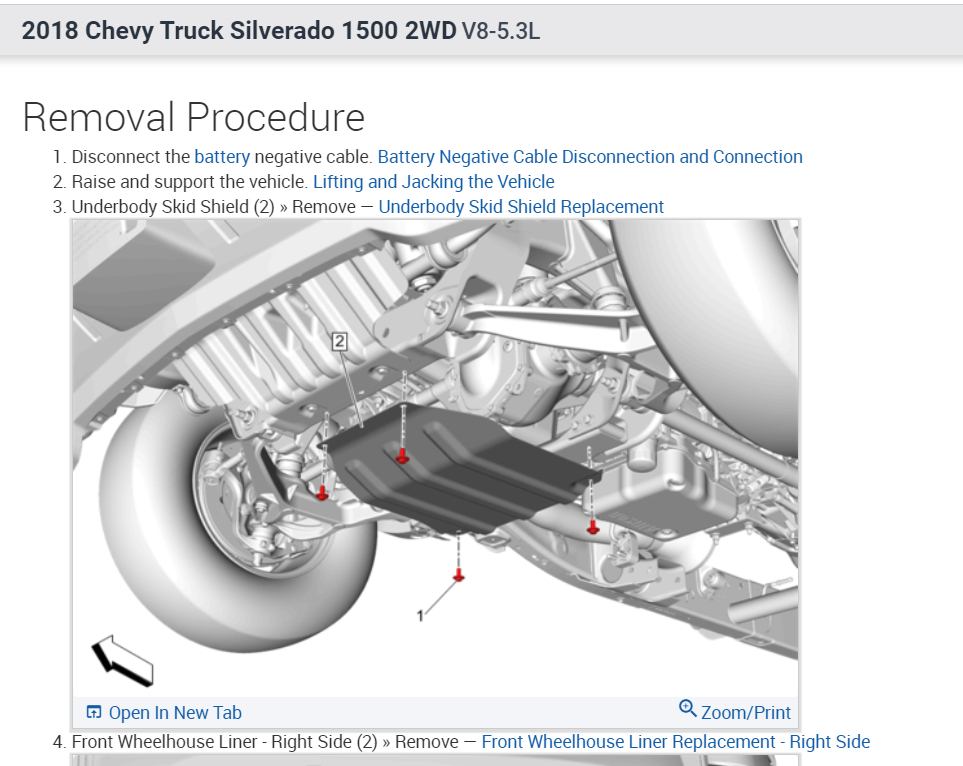Open the 'battery' link in step 1
Image resolution: width=963 pixels, height=766 pixels.
point(222,157)
